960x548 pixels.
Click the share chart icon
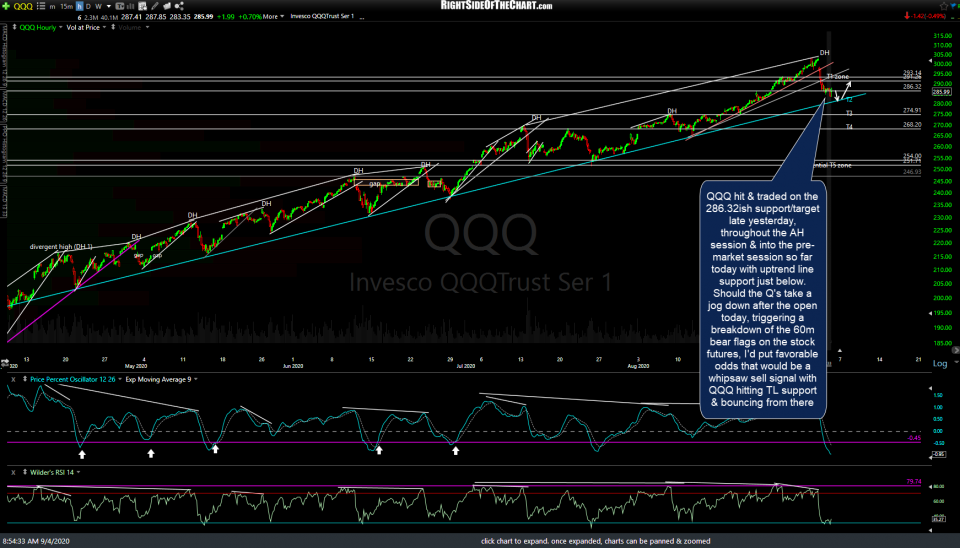(179, 6)
